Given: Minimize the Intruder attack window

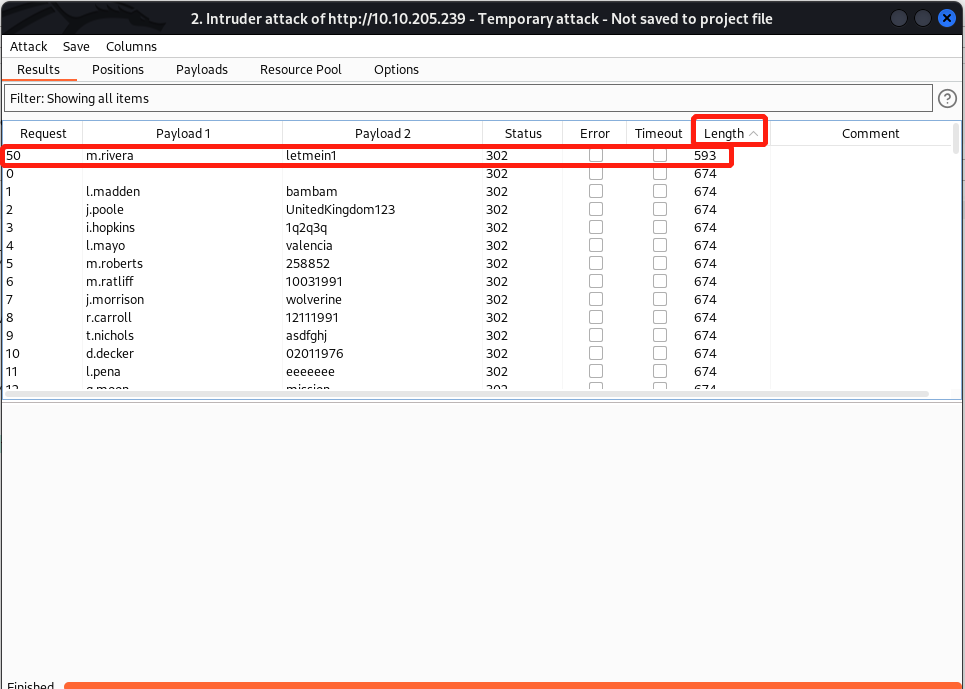Looking at the screenshot, I should point(900,19).
